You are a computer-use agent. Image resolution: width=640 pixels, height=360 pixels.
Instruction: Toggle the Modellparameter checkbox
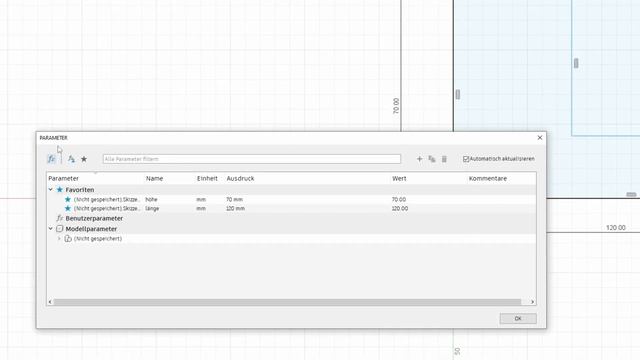(x=60, y=229)
